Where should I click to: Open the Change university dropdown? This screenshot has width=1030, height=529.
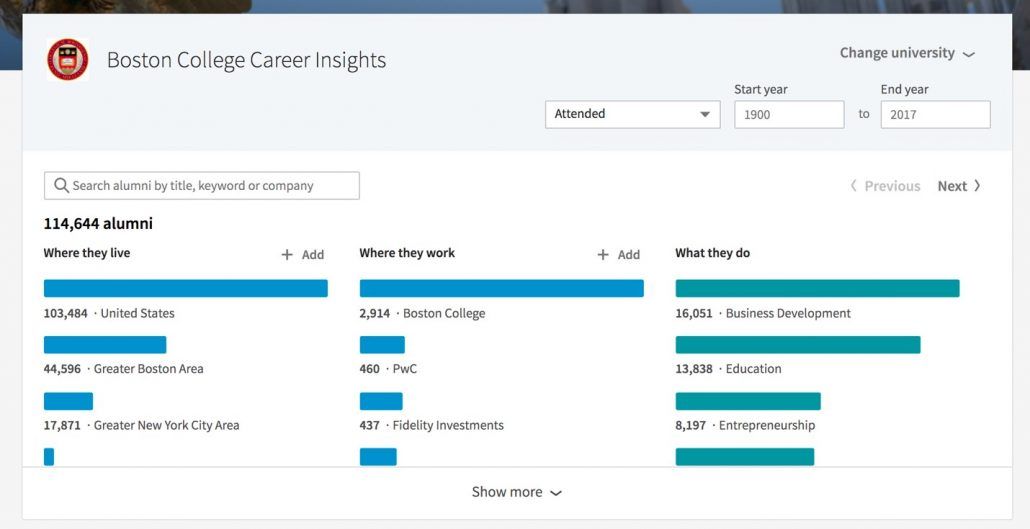pyautogui.click(x=907, y=53)
